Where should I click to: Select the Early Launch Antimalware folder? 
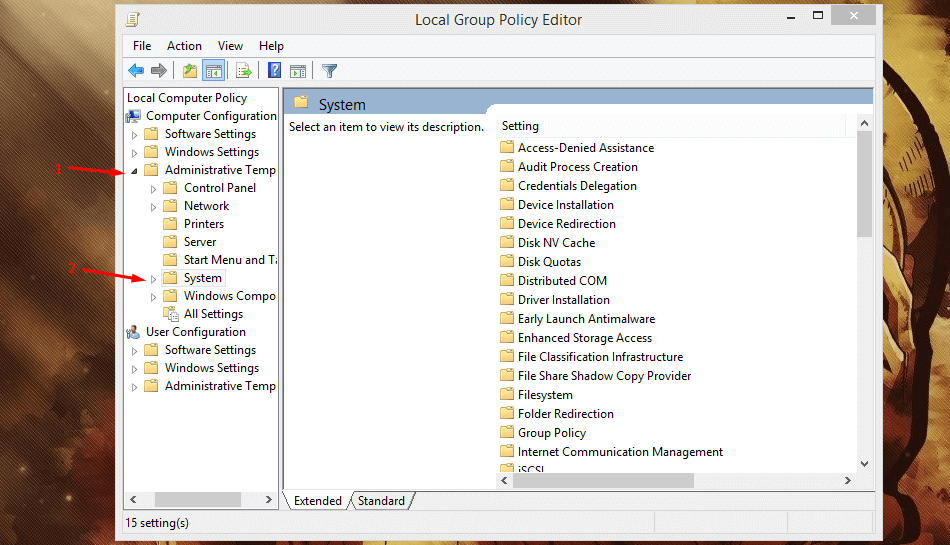[586, 319]
